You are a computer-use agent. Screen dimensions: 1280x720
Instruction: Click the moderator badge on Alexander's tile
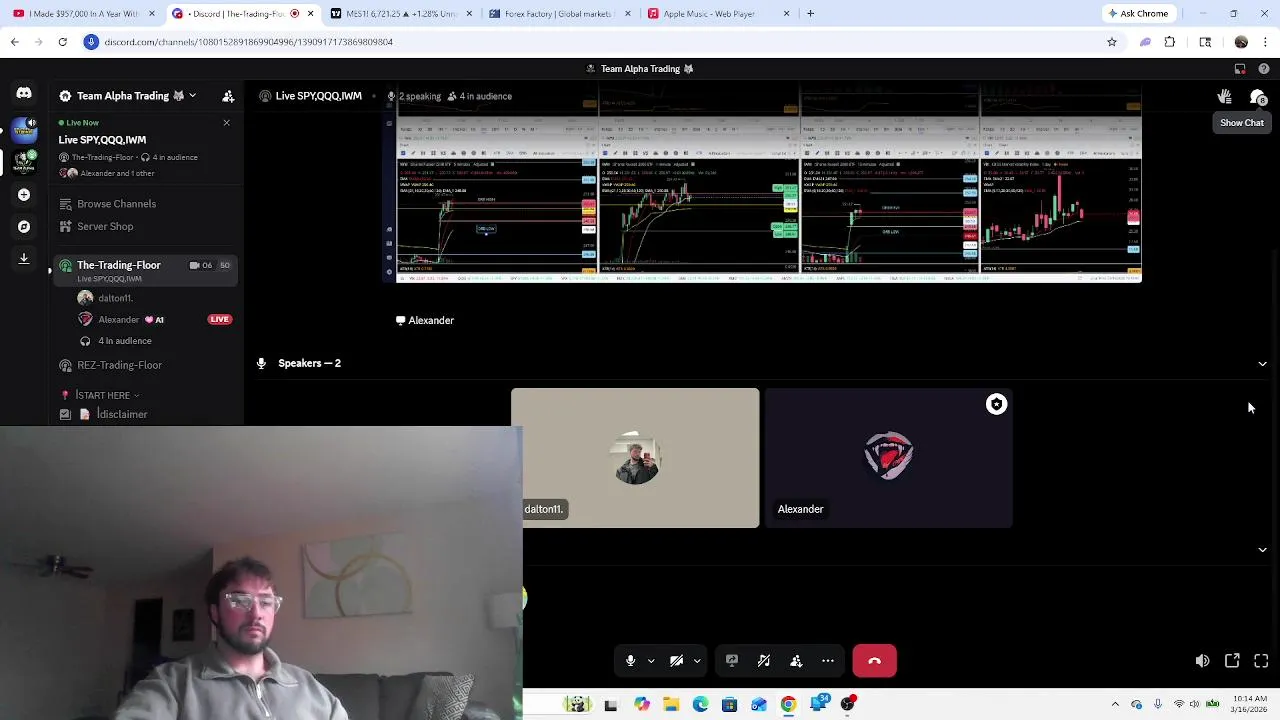pyautogui.click(x=996, y=404)
